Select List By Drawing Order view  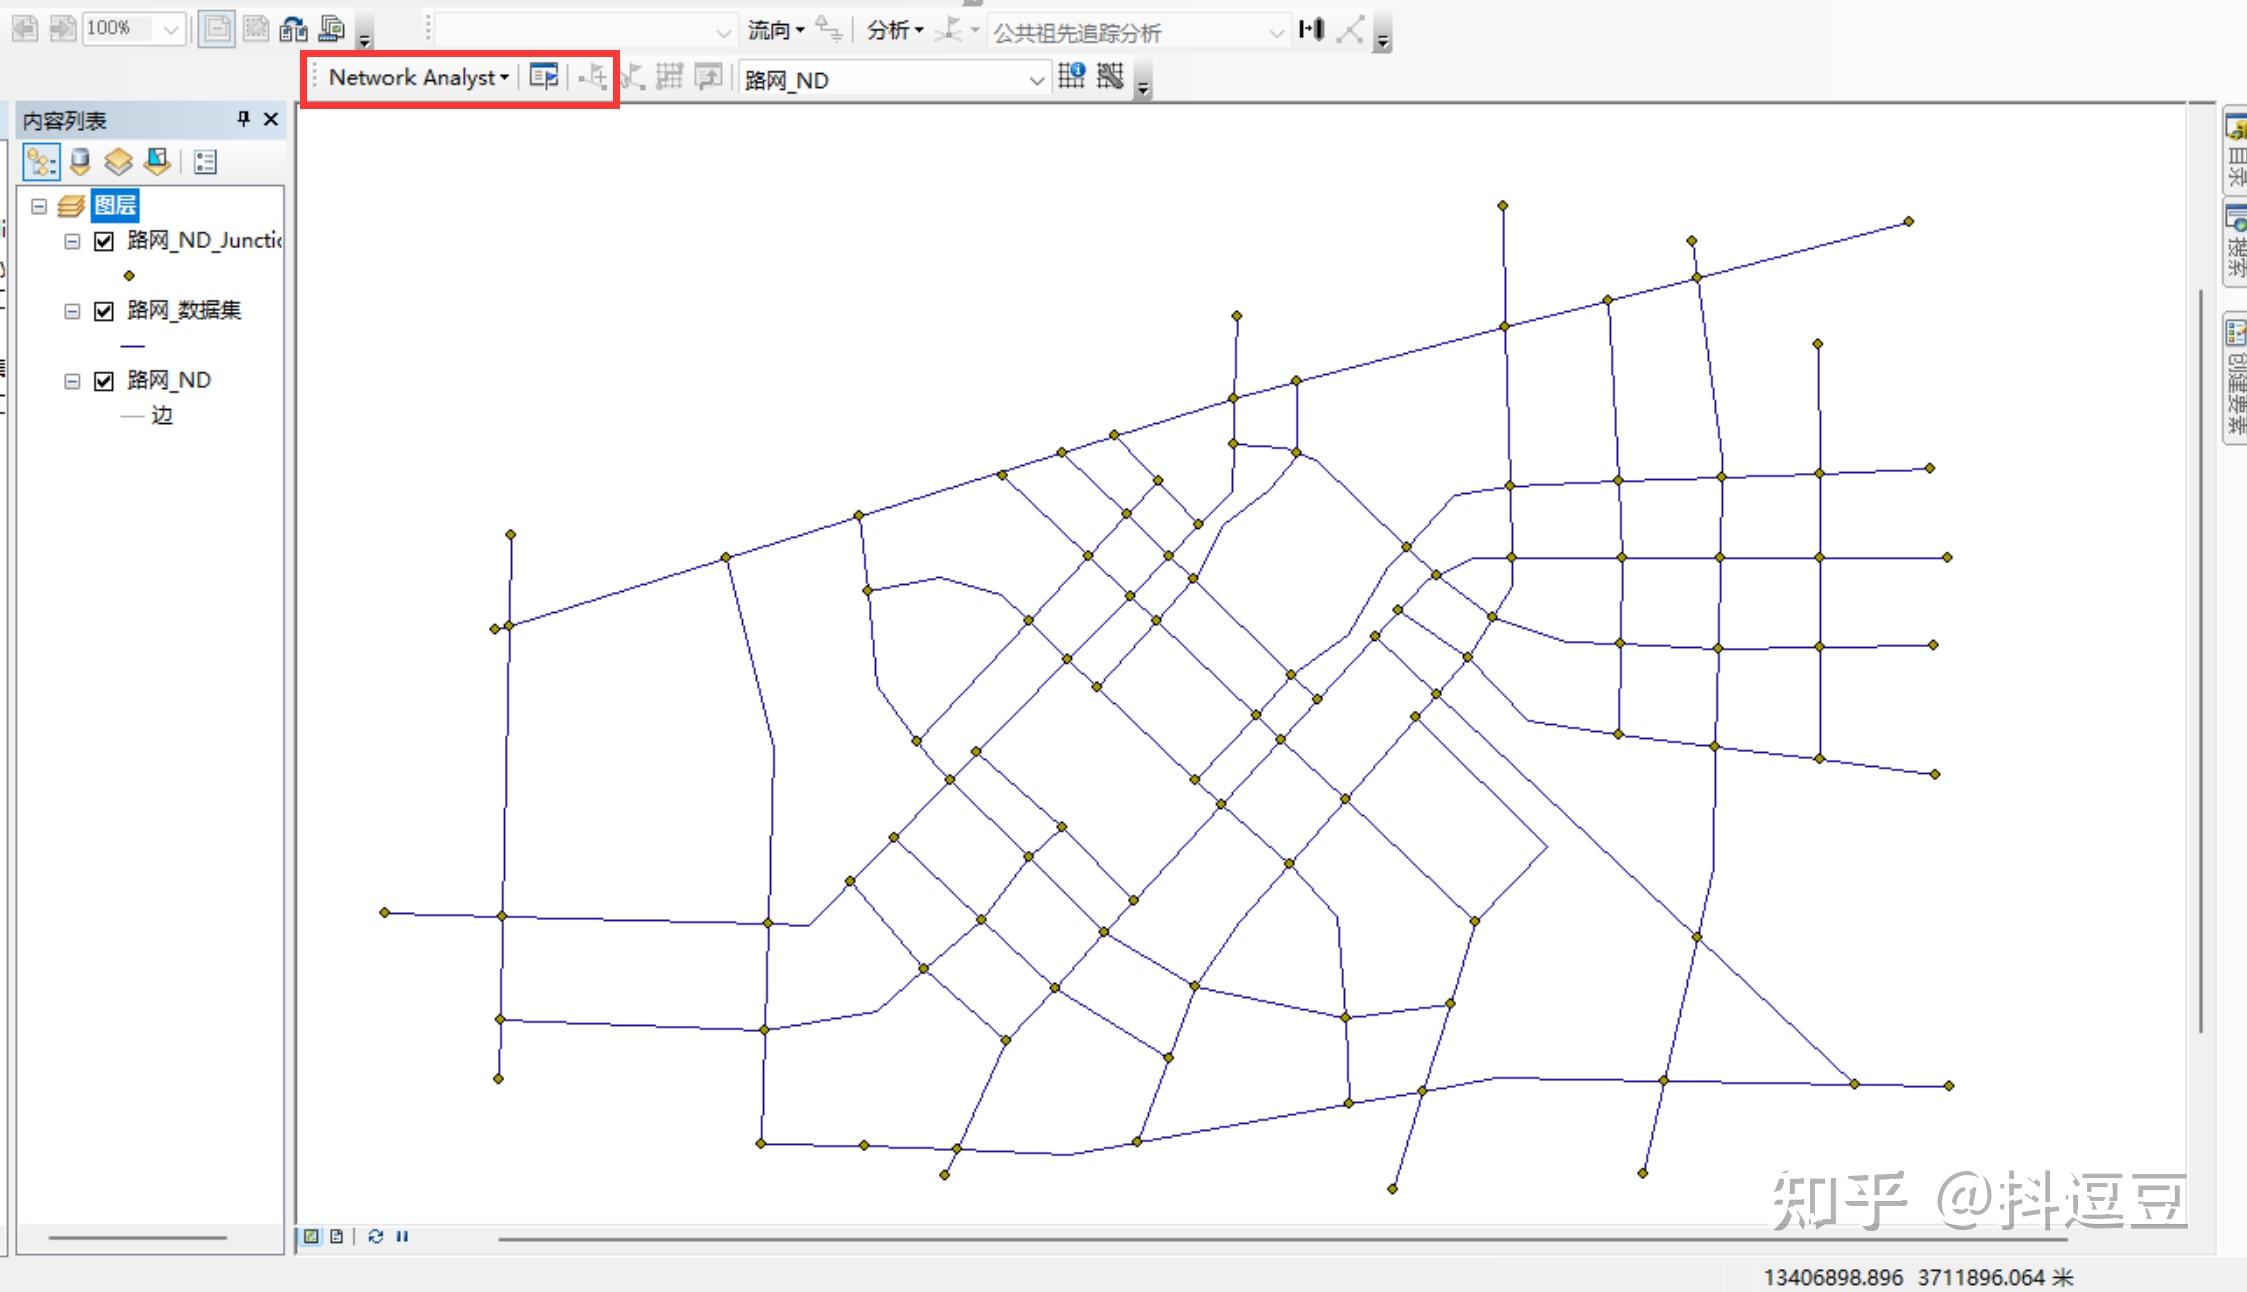41,162
